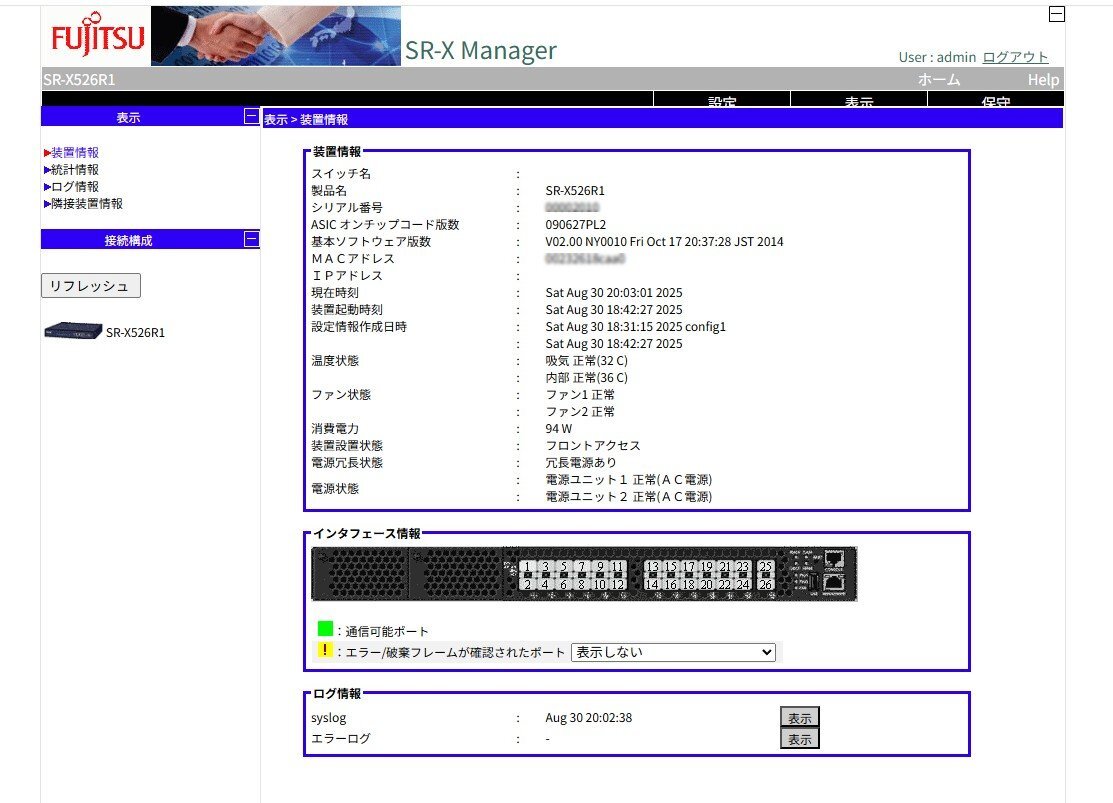1113x803 pixels.
Task: Open the 装置情報 sidebar link
Action: (x=75, y=153)
